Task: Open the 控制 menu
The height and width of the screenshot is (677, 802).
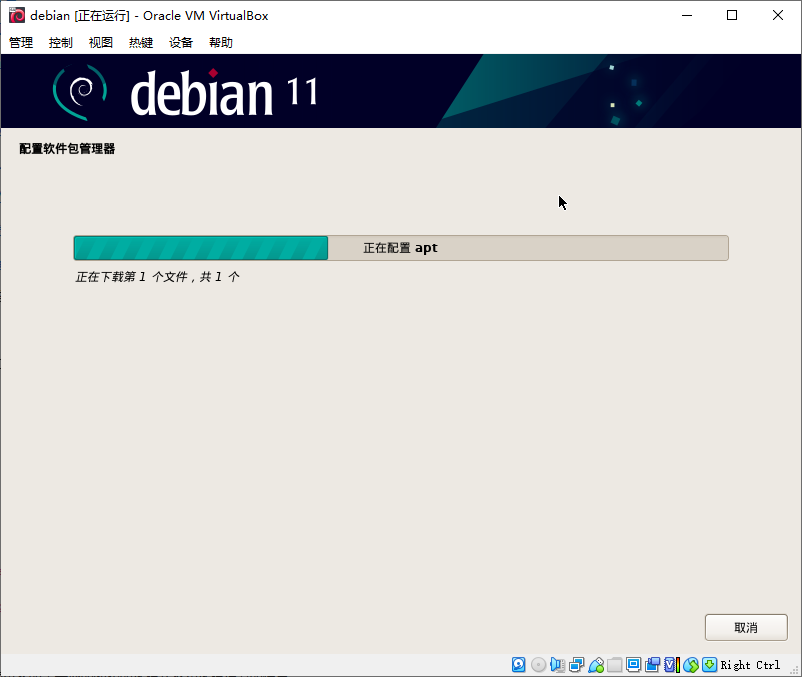Action: pos(61,42)
